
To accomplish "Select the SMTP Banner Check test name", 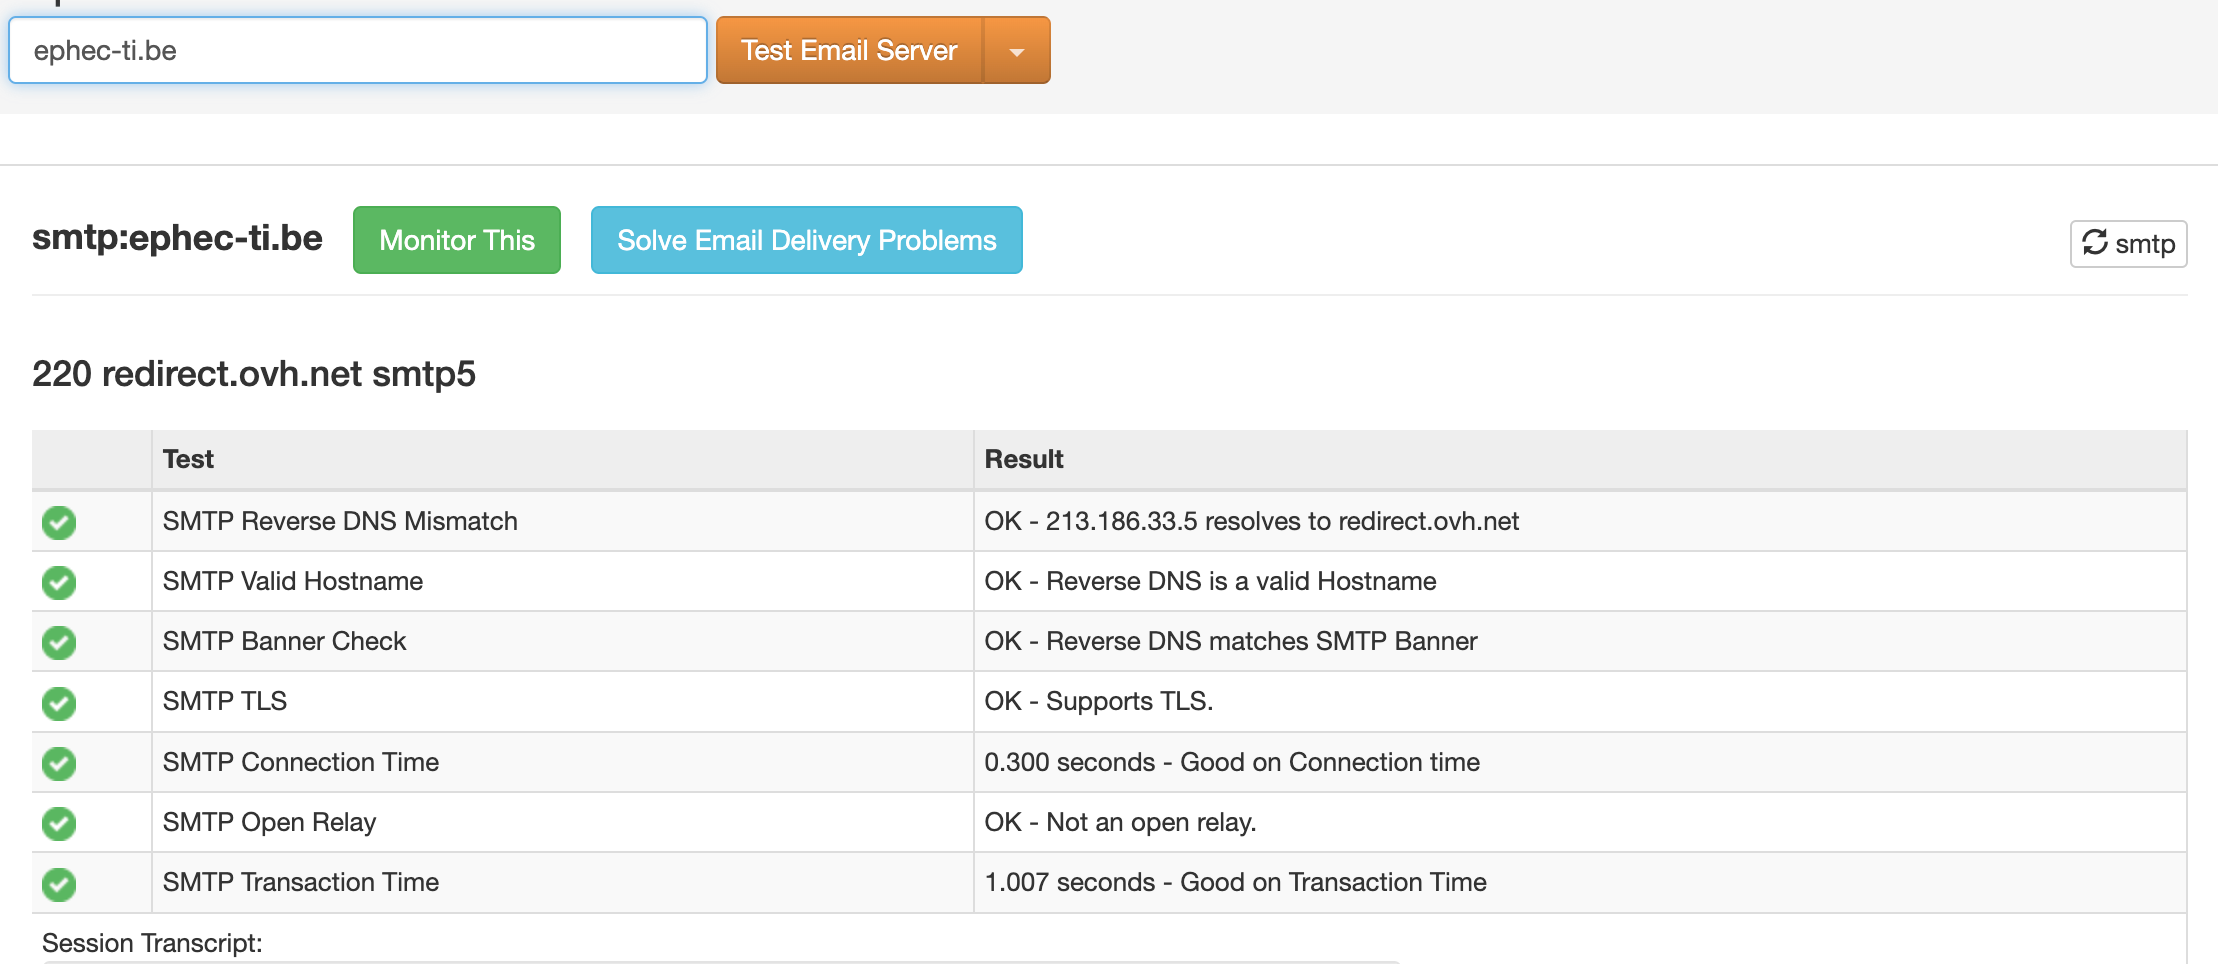I will (284, 641).
